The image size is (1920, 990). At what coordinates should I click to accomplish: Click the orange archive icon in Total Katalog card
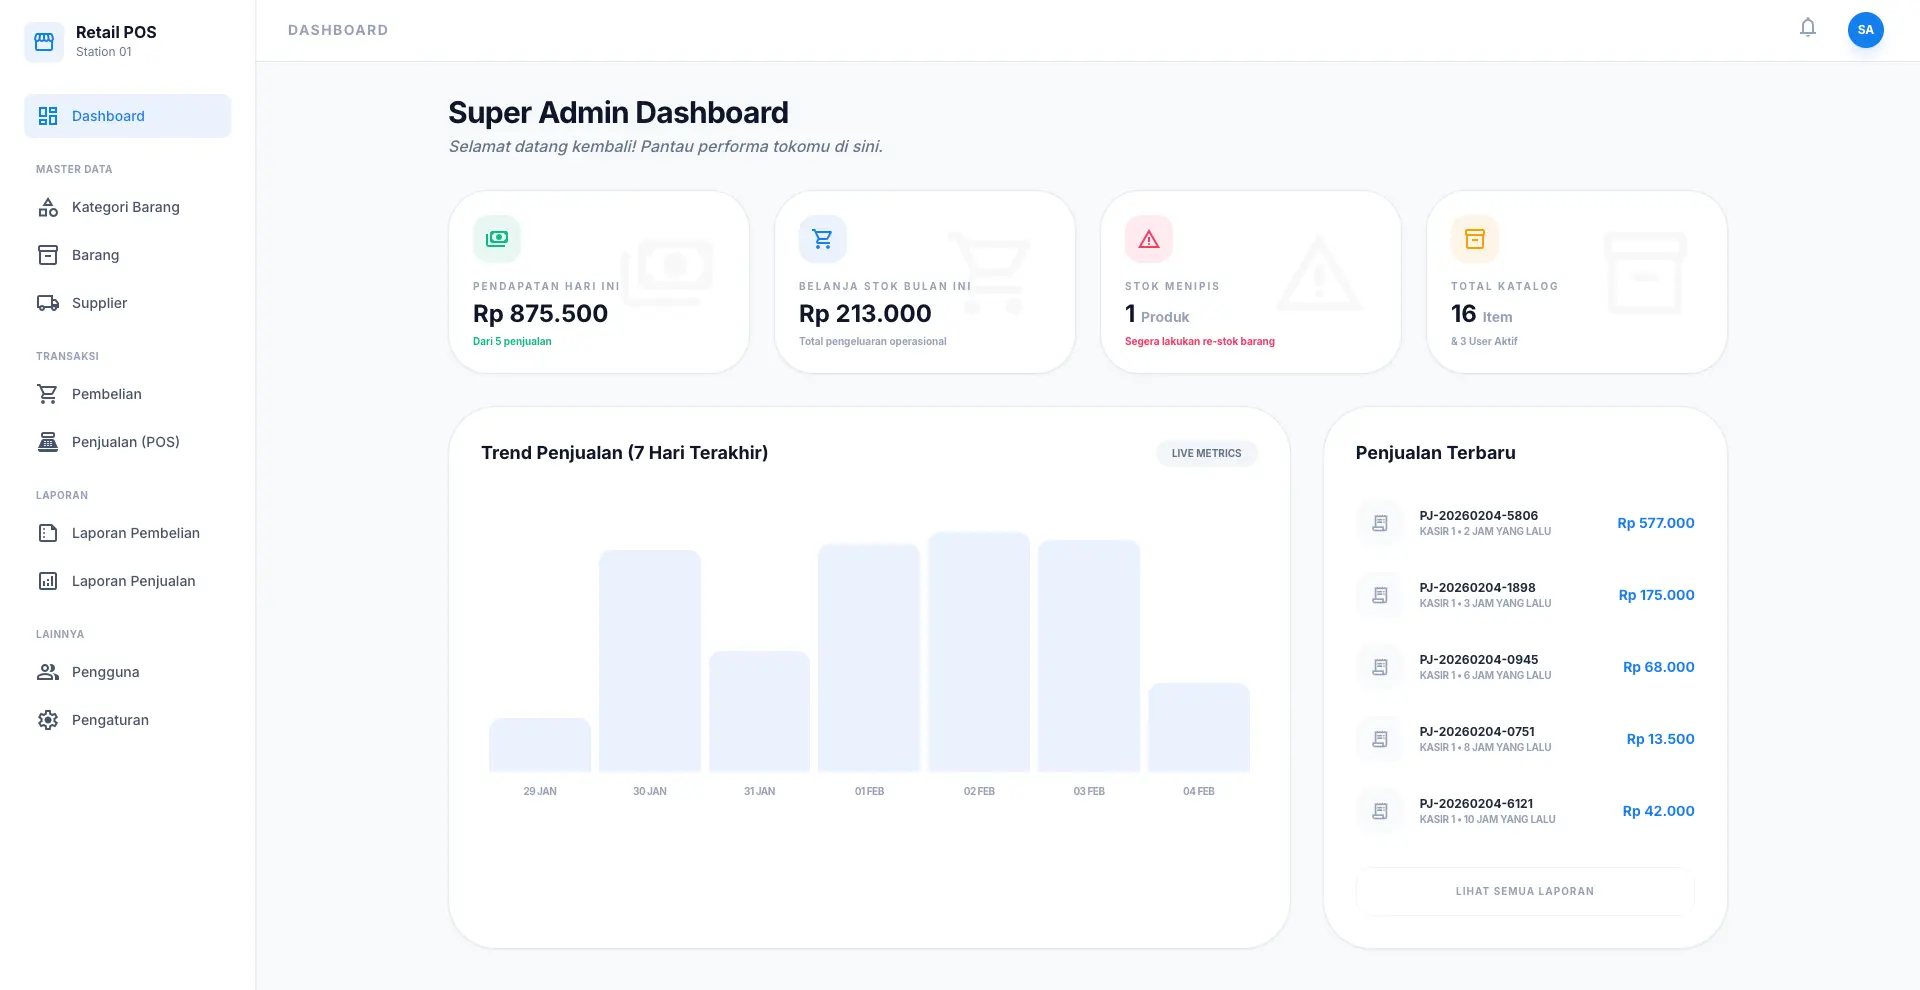click(x=1475, y=239)
